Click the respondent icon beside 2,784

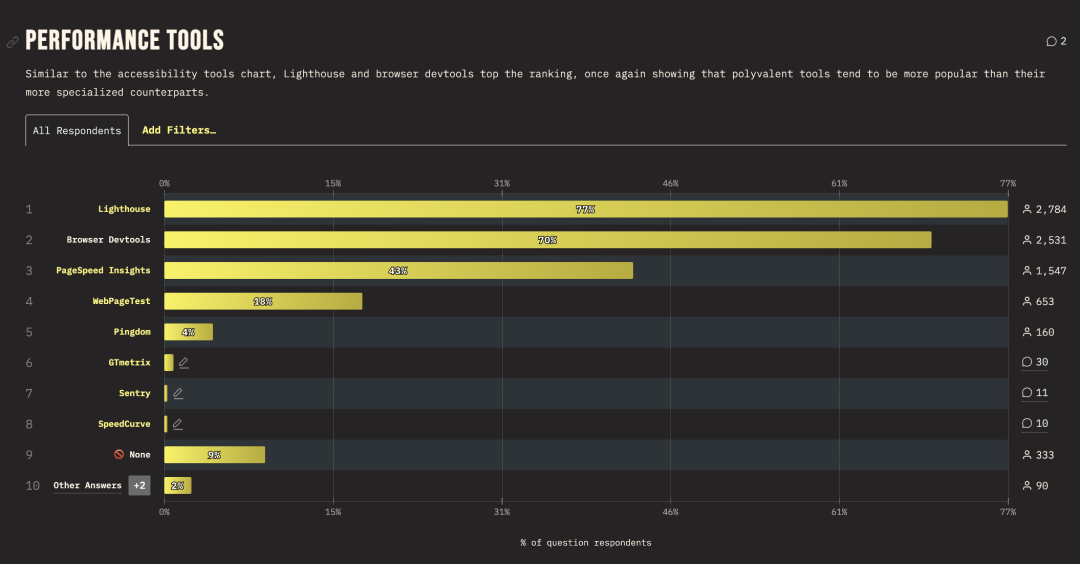(1027, 209)
